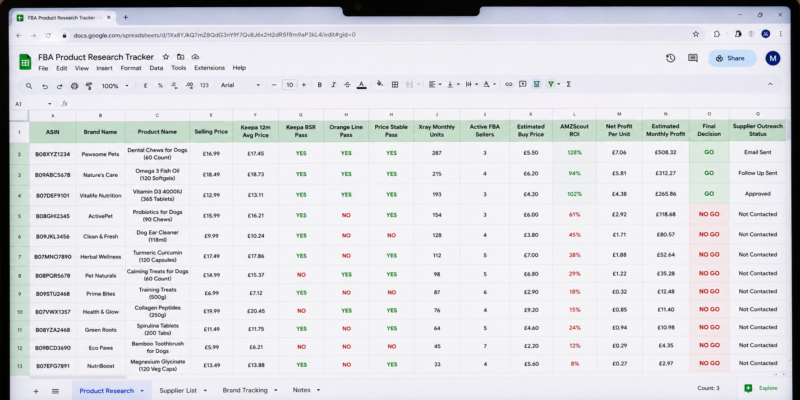Toggle bold formatting

pos(320,85)
